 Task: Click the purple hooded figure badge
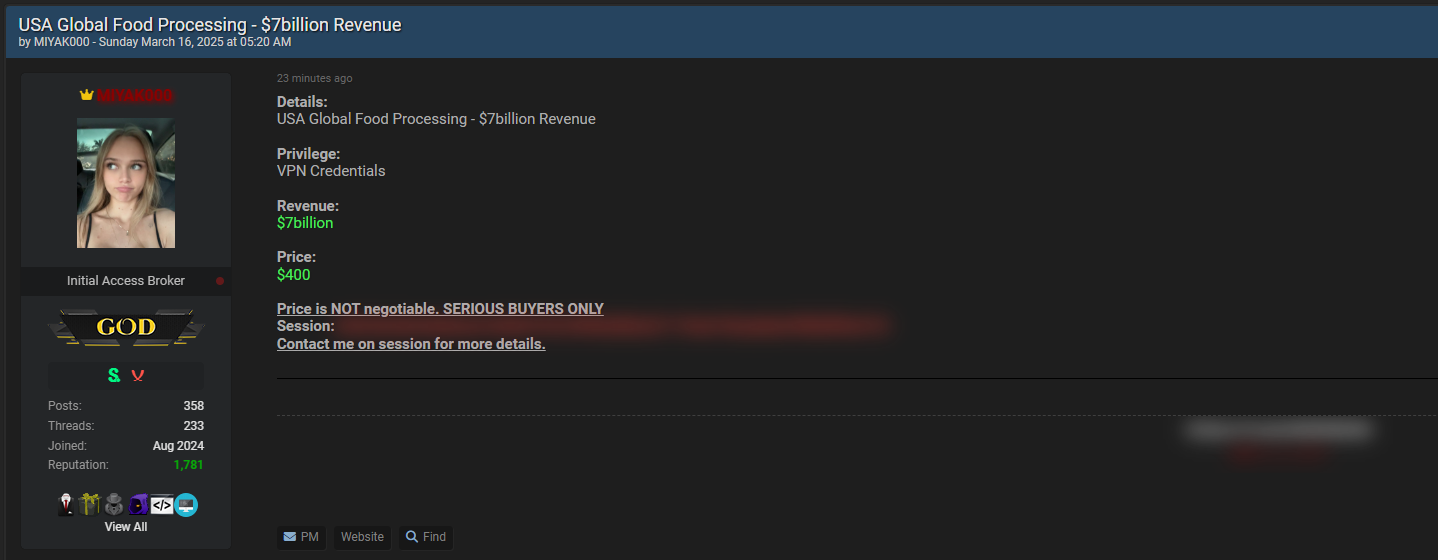[x=138, y=505]
